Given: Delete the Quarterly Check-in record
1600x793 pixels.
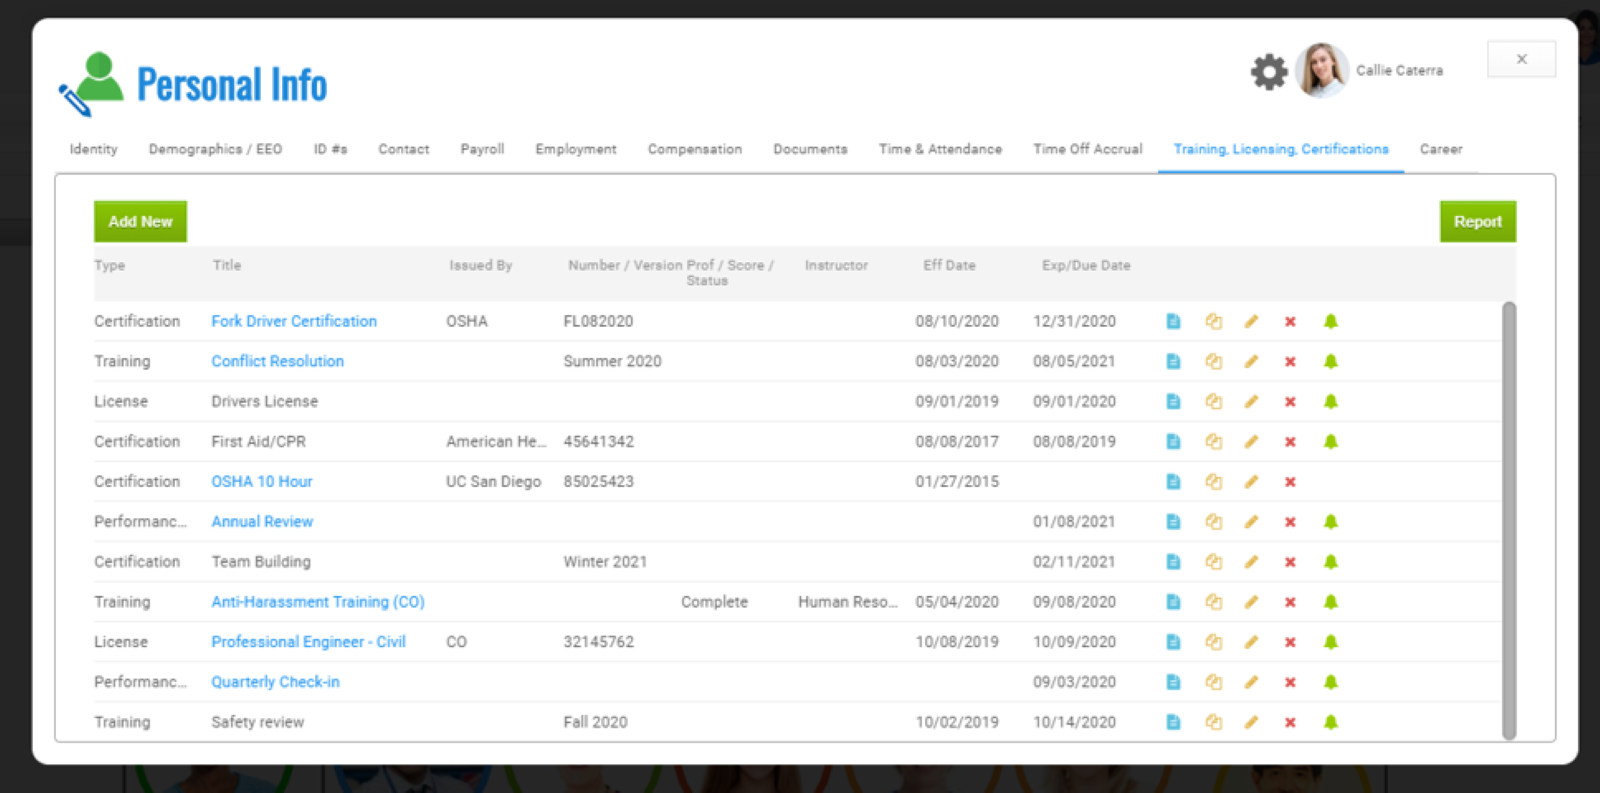Looking at the screenshot, I should (1290, 681).
